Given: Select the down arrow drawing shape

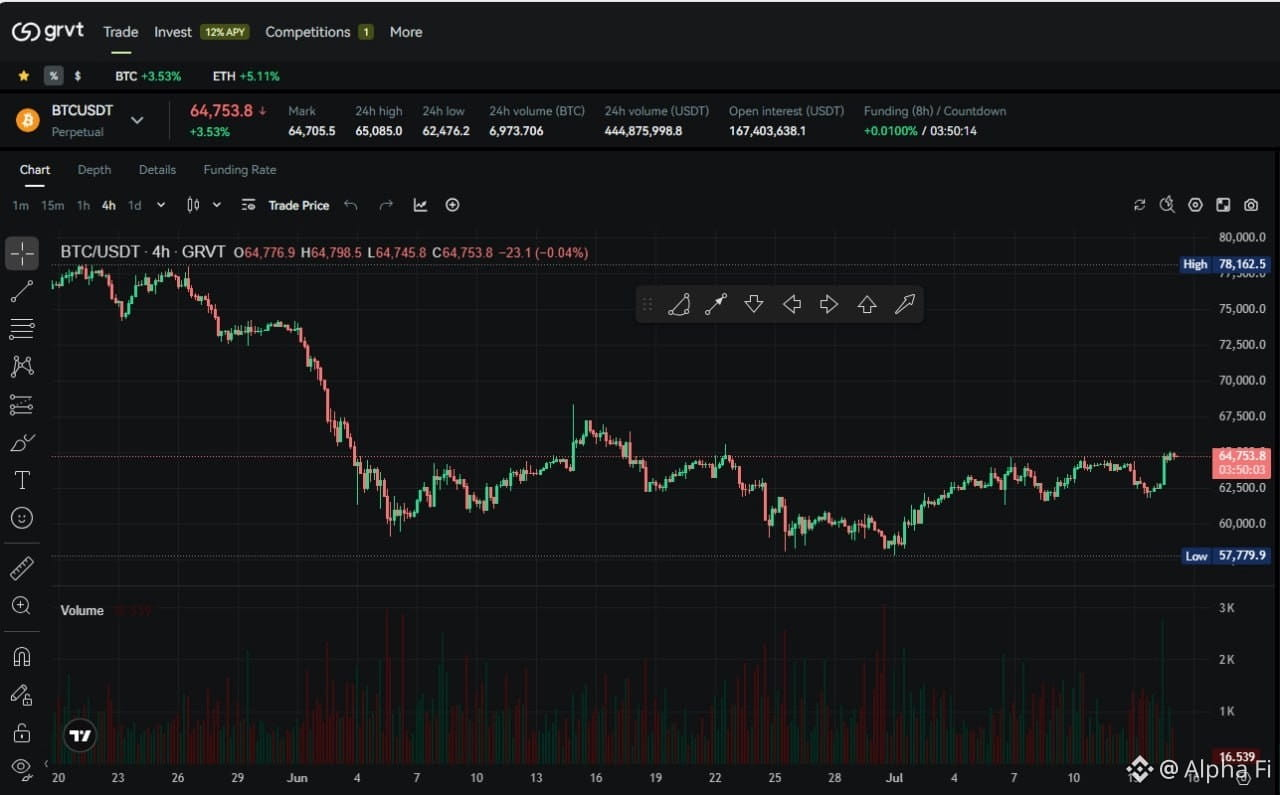Looking at the screenshot, I should (754, 304).
